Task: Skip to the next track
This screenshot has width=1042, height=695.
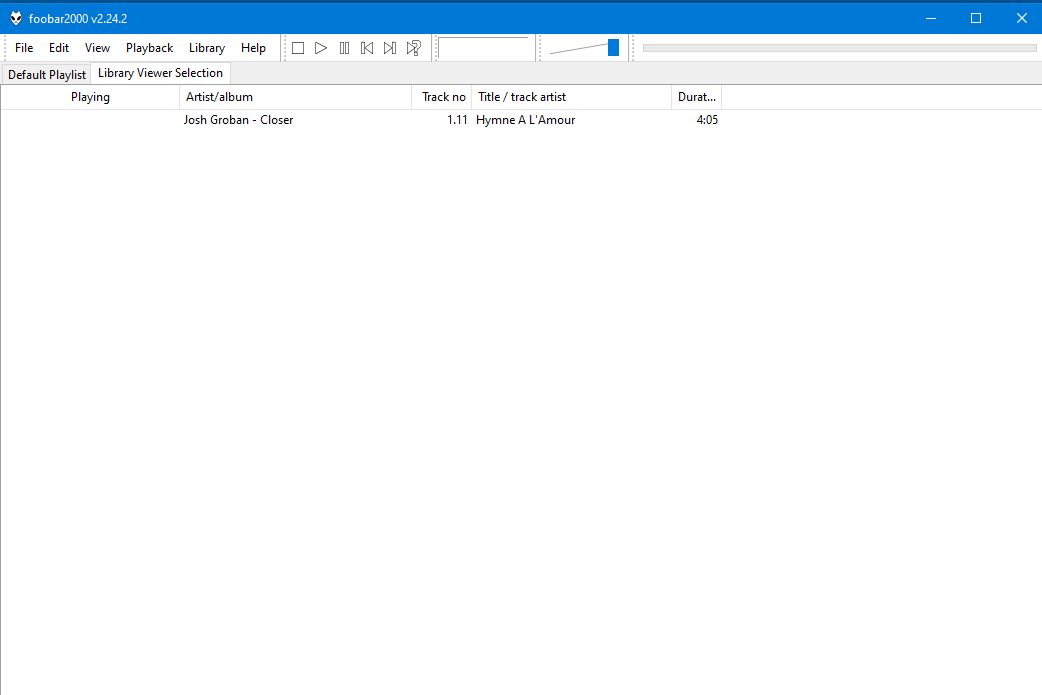Action: tap(390, 48)
